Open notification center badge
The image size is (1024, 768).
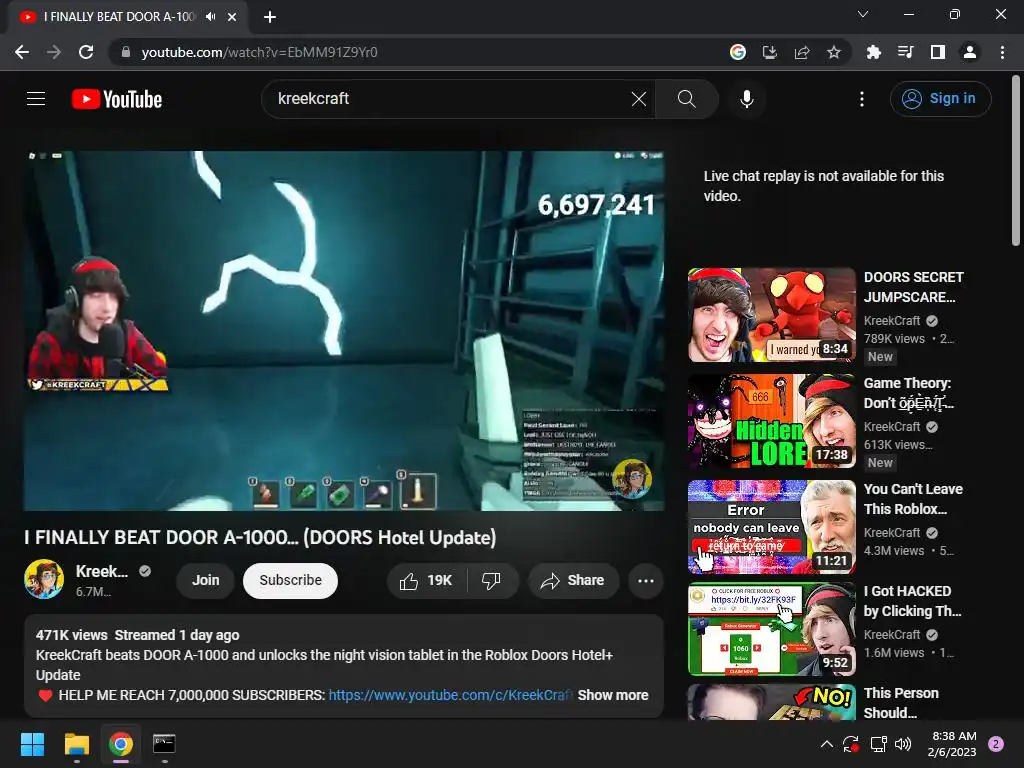click(x=996, y=744)
